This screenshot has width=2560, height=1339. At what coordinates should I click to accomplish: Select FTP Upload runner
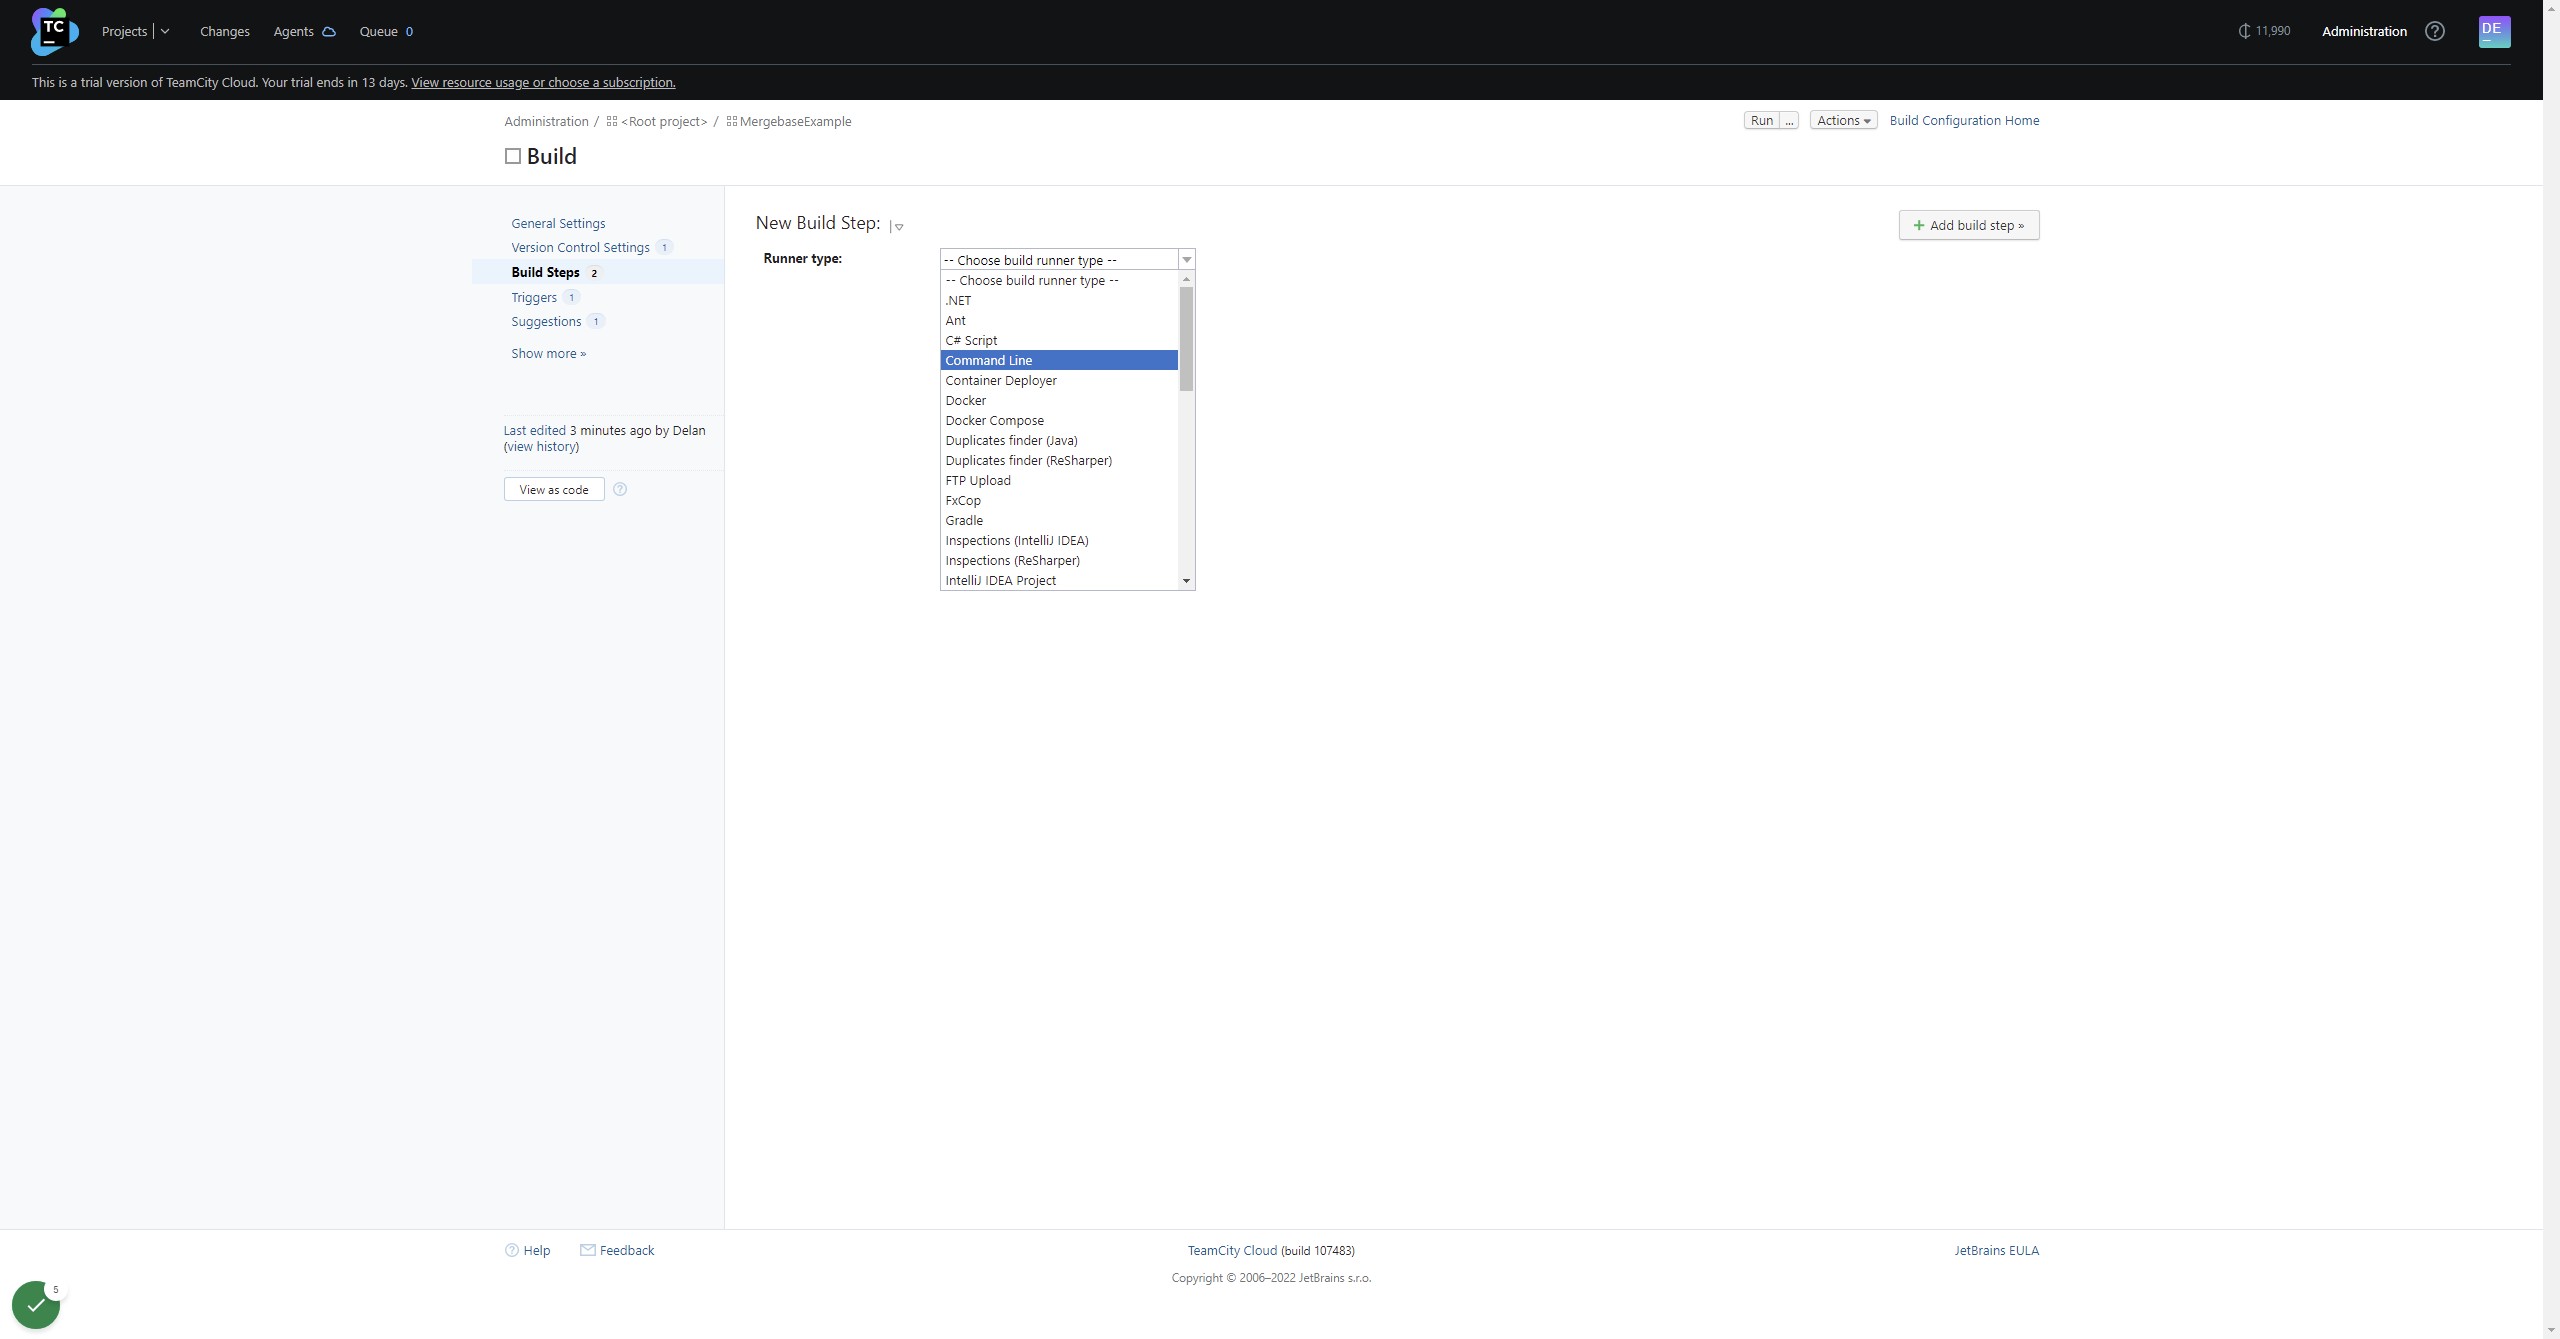tap(1059, 480)
